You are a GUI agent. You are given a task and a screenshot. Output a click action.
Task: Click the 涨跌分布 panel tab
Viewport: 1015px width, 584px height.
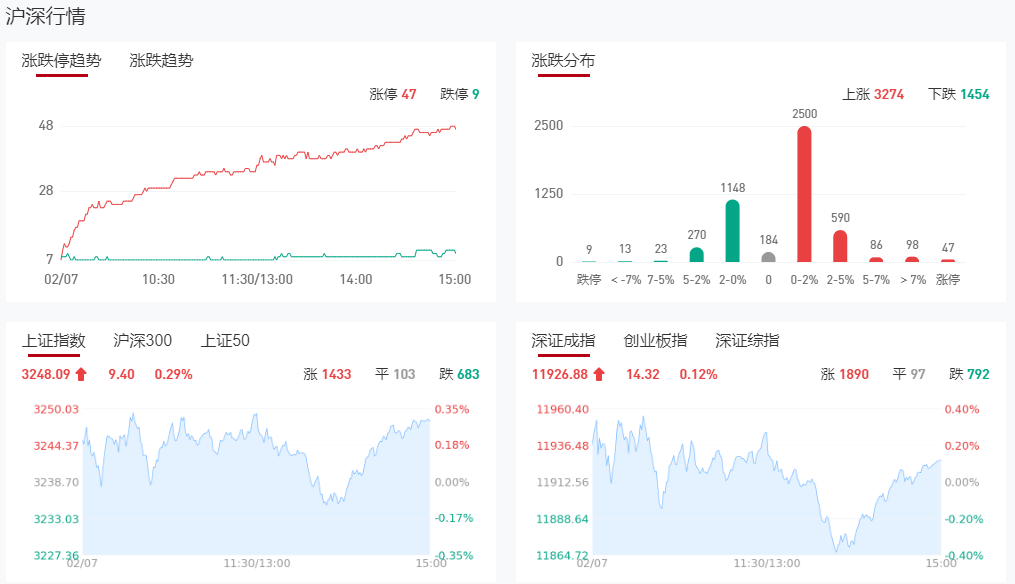[x=563, y=61]
